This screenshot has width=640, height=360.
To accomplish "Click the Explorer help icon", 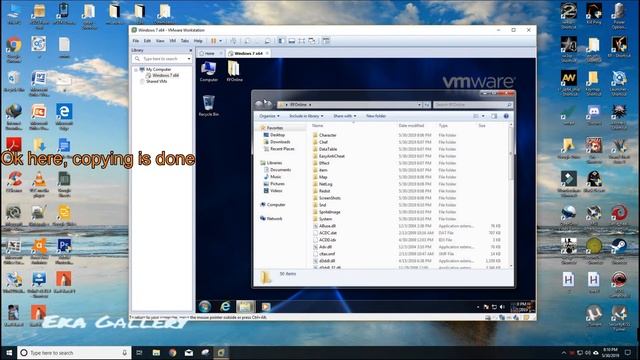I will click(506, 116).
